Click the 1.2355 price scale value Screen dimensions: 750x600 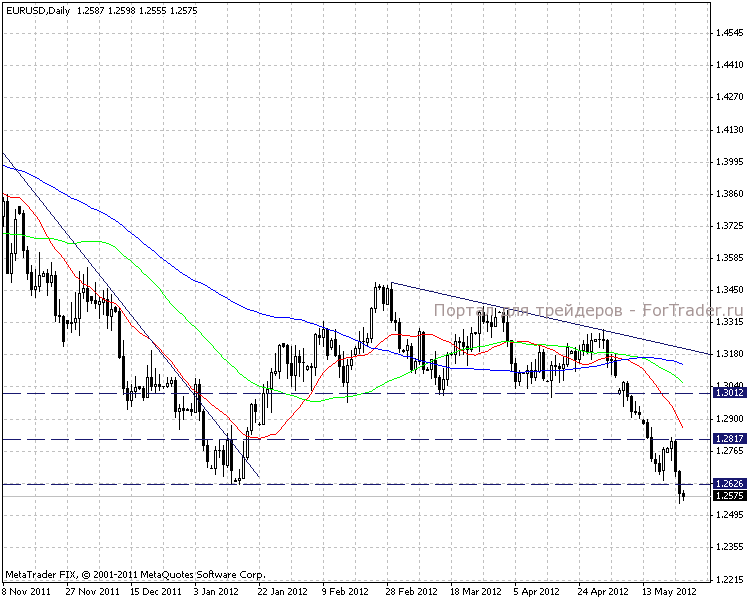[730, 547]
